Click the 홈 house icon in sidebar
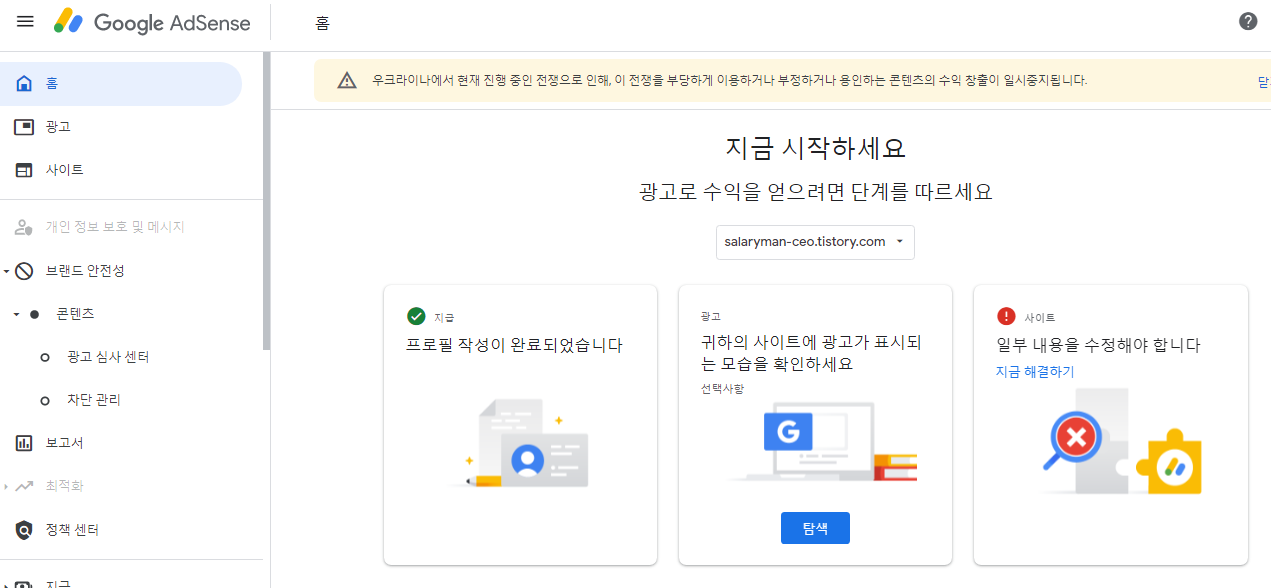The image size is (1271, 588). (x=25, y=84)
